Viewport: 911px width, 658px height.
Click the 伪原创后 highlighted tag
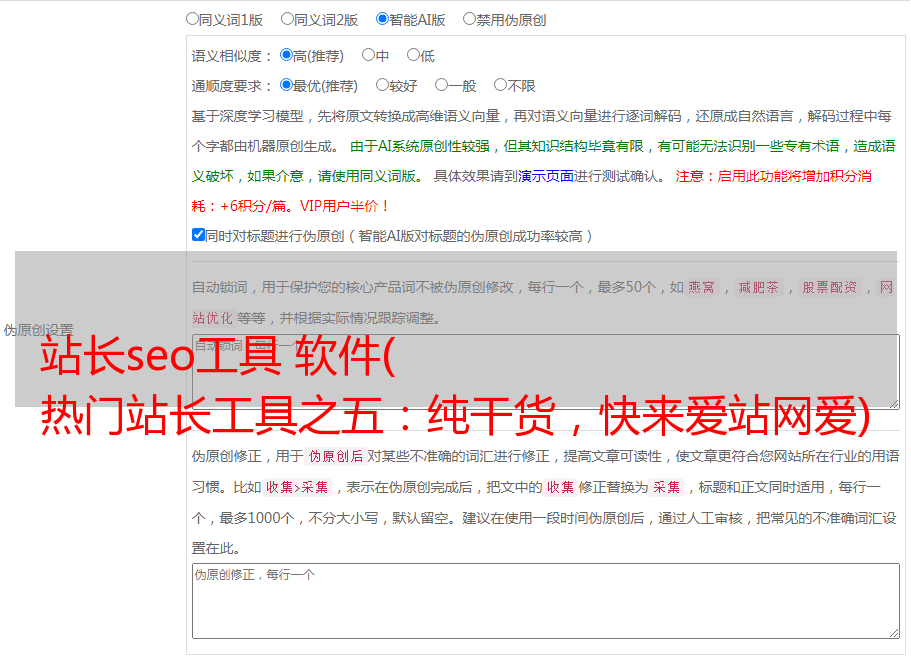335,456
